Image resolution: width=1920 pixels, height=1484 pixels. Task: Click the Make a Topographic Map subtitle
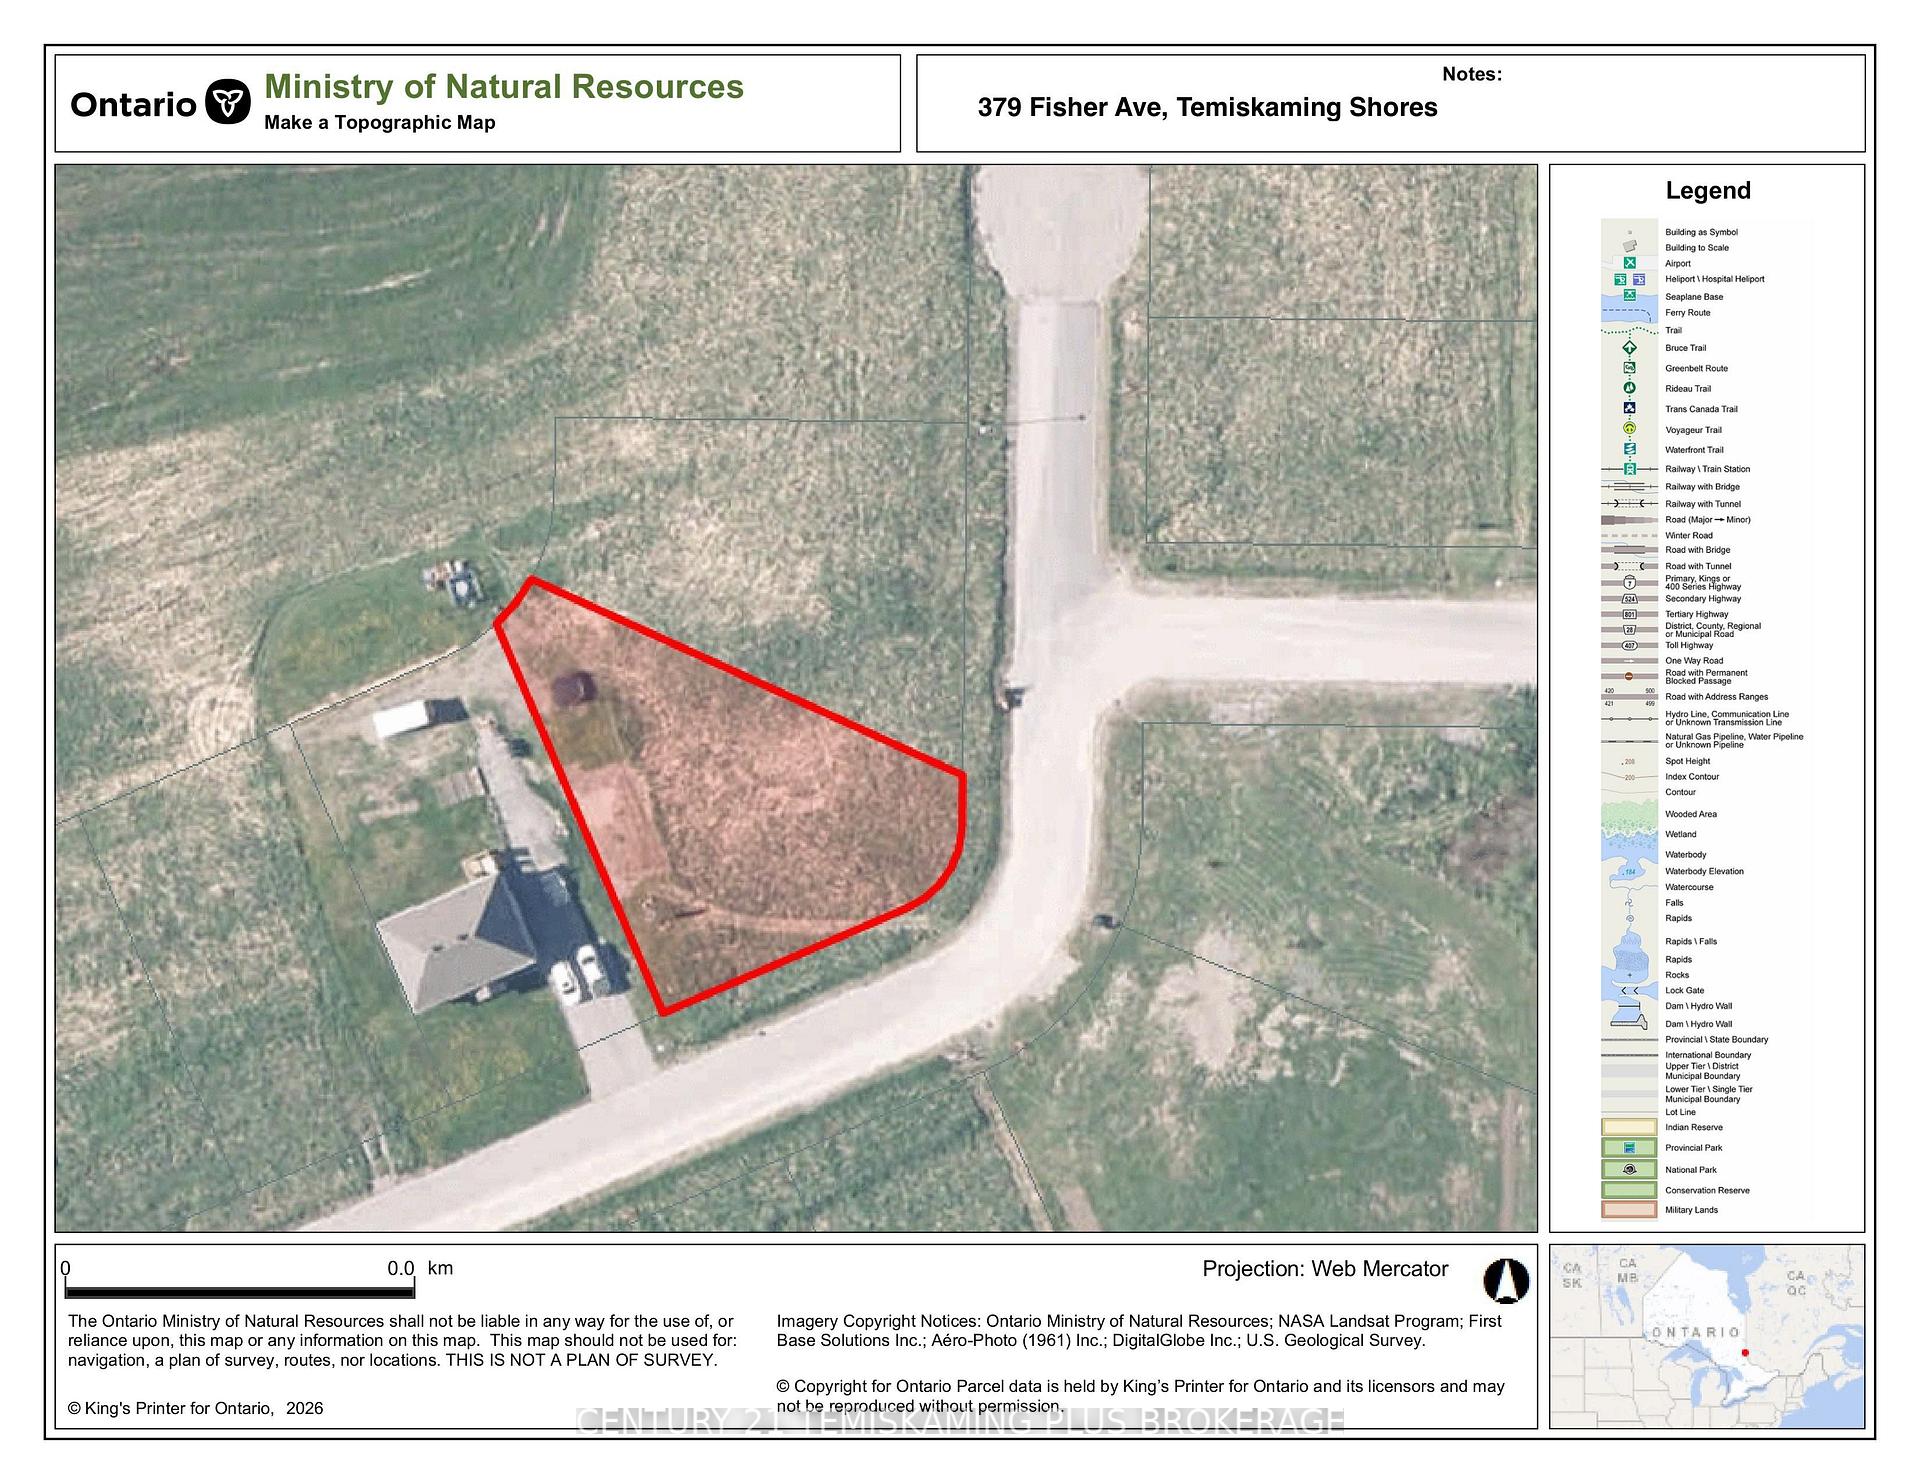(x=380, y=123)
